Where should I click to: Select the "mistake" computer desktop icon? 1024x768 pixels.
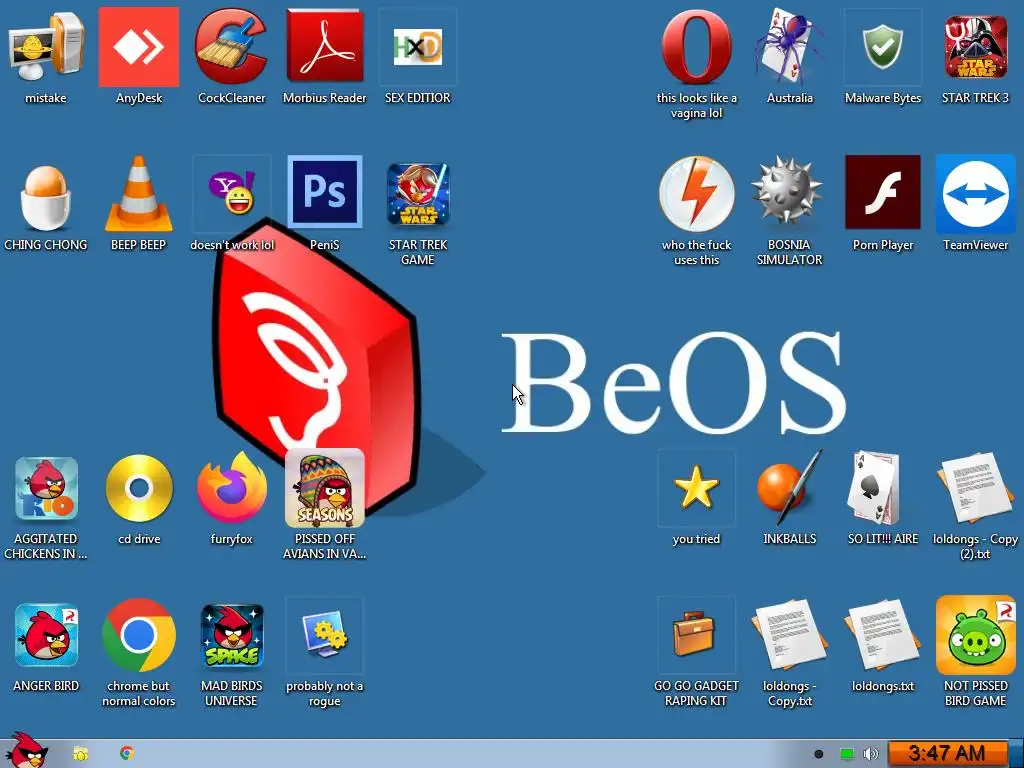[x=46, y=47]
